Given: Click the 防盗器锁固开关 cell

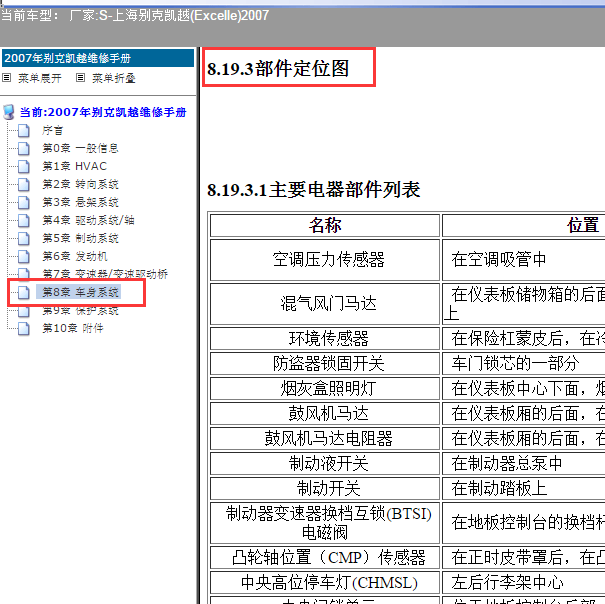Looking at the screenshot, I should 325,364.
